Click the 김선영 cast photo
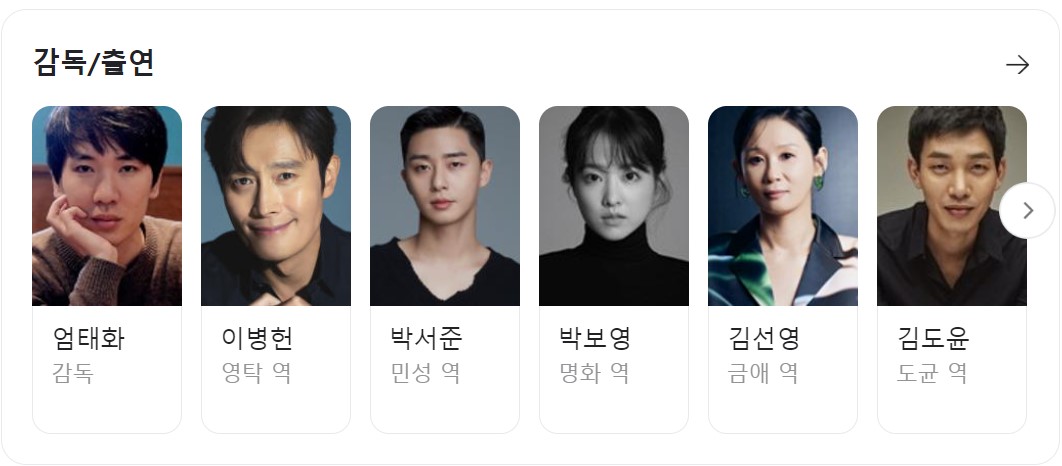 [783, 206]
